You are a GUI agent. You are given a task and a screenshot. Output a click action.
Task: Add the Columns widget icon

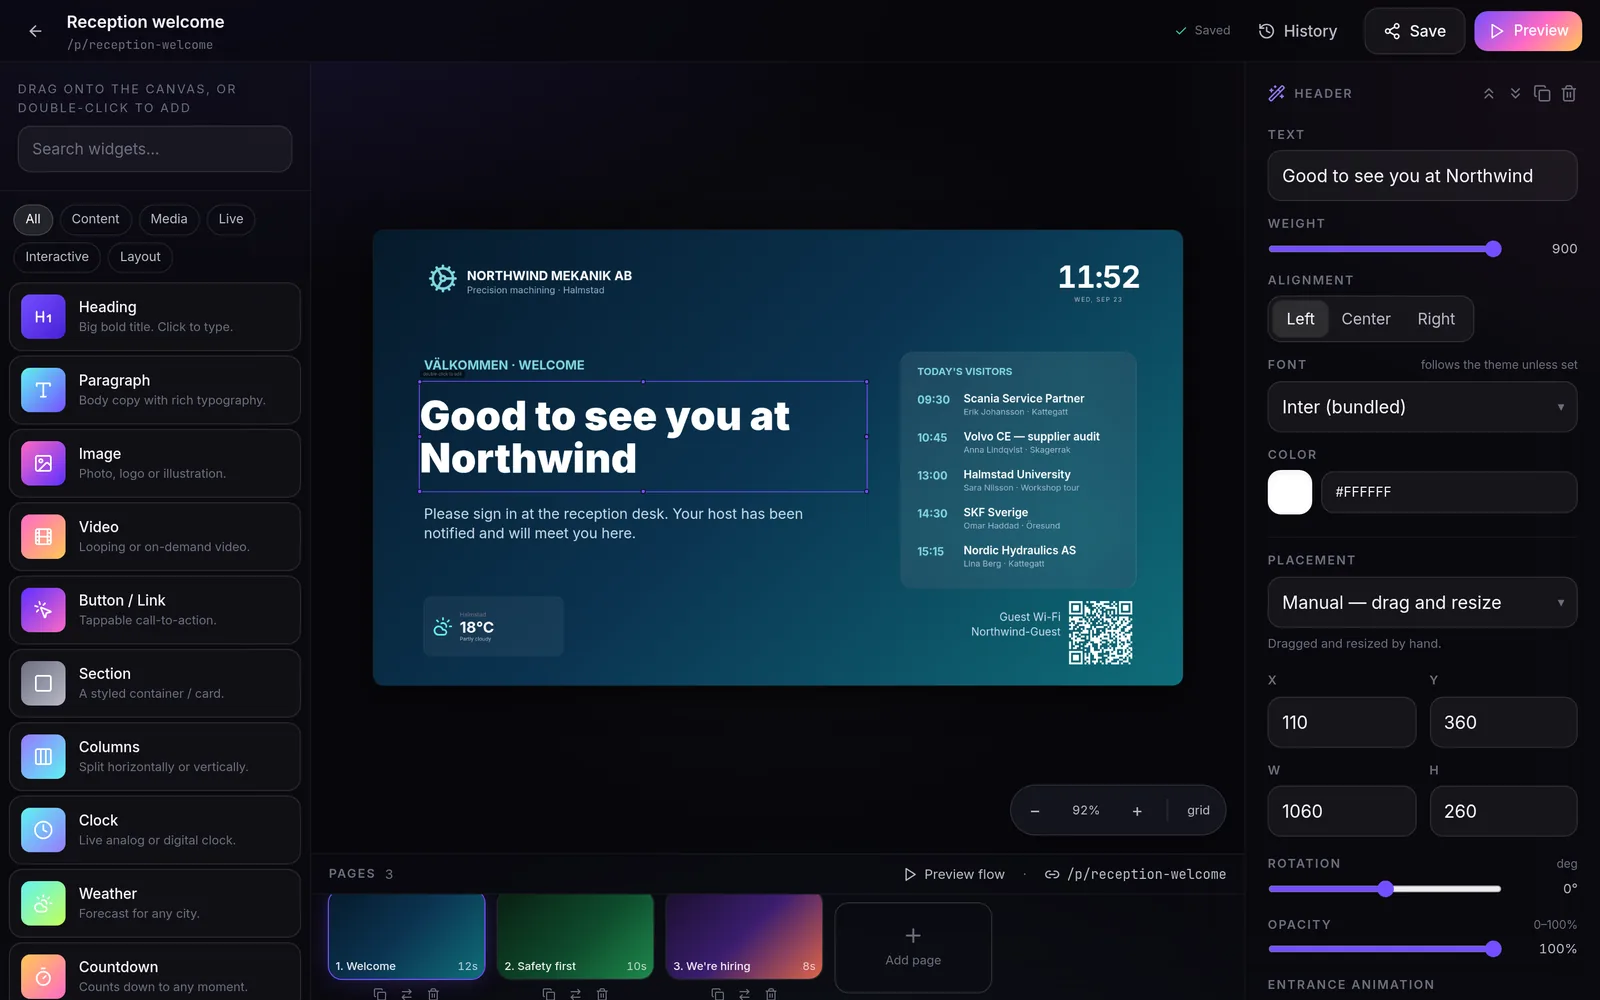(43, 756)
